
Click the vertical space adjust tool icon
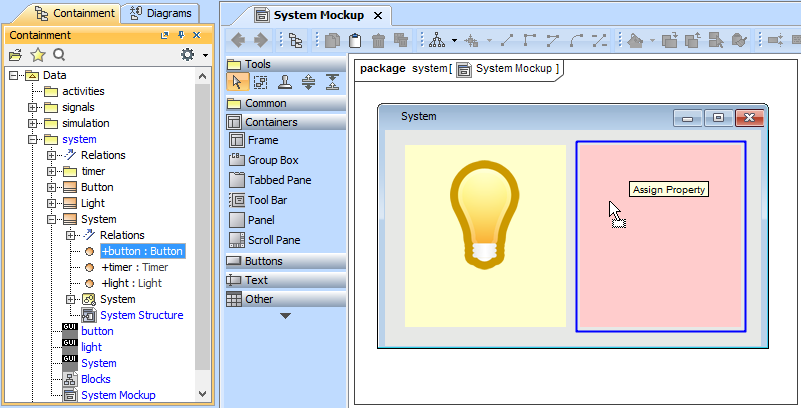(308, 82)
